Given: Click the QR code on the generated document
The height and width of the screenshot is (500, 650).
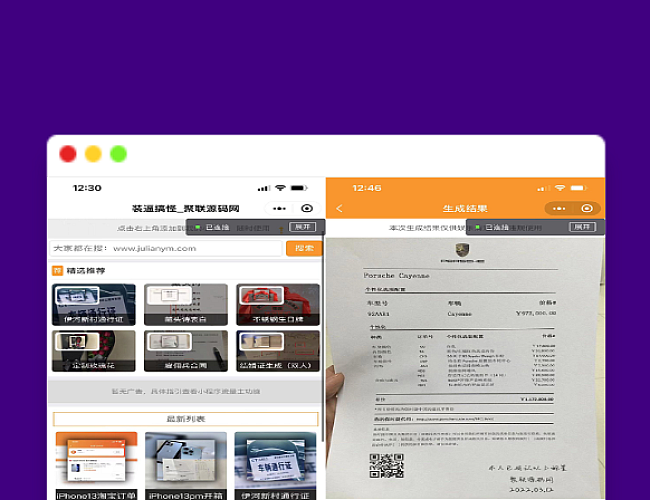Looking at the screenshot, I should [x=386, y=466].
